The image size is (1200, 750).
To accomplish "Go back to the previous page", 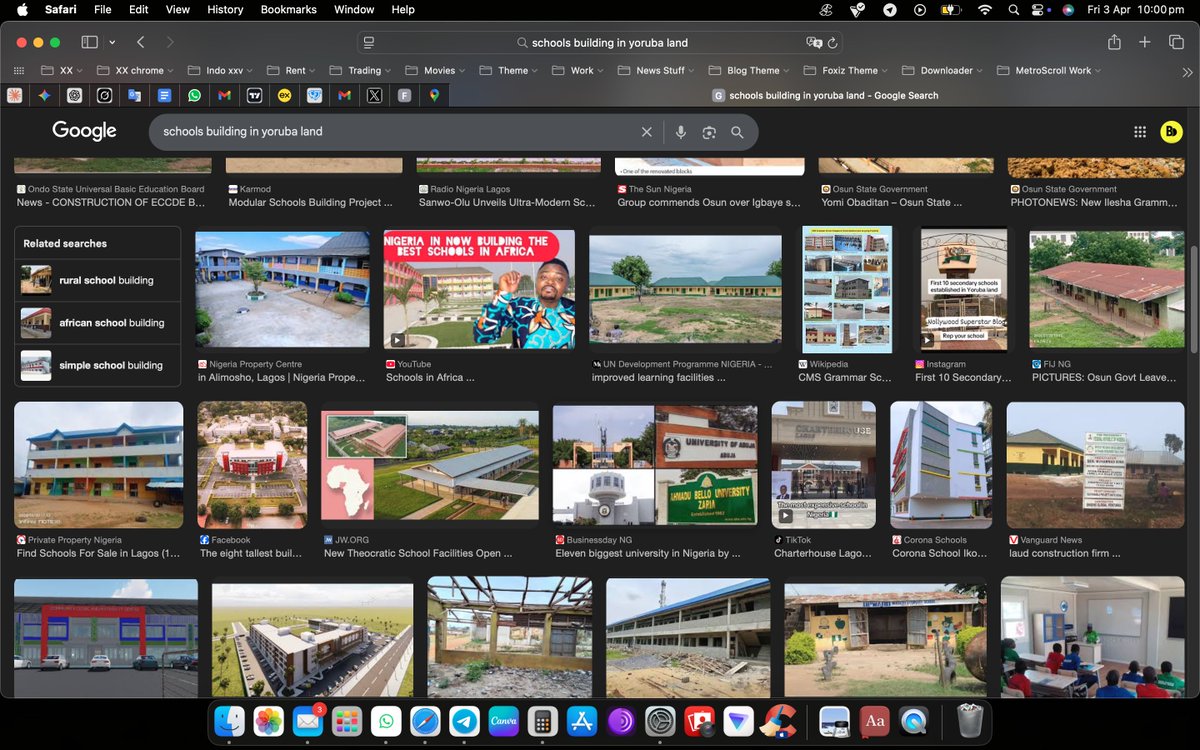I will (141, 42).
